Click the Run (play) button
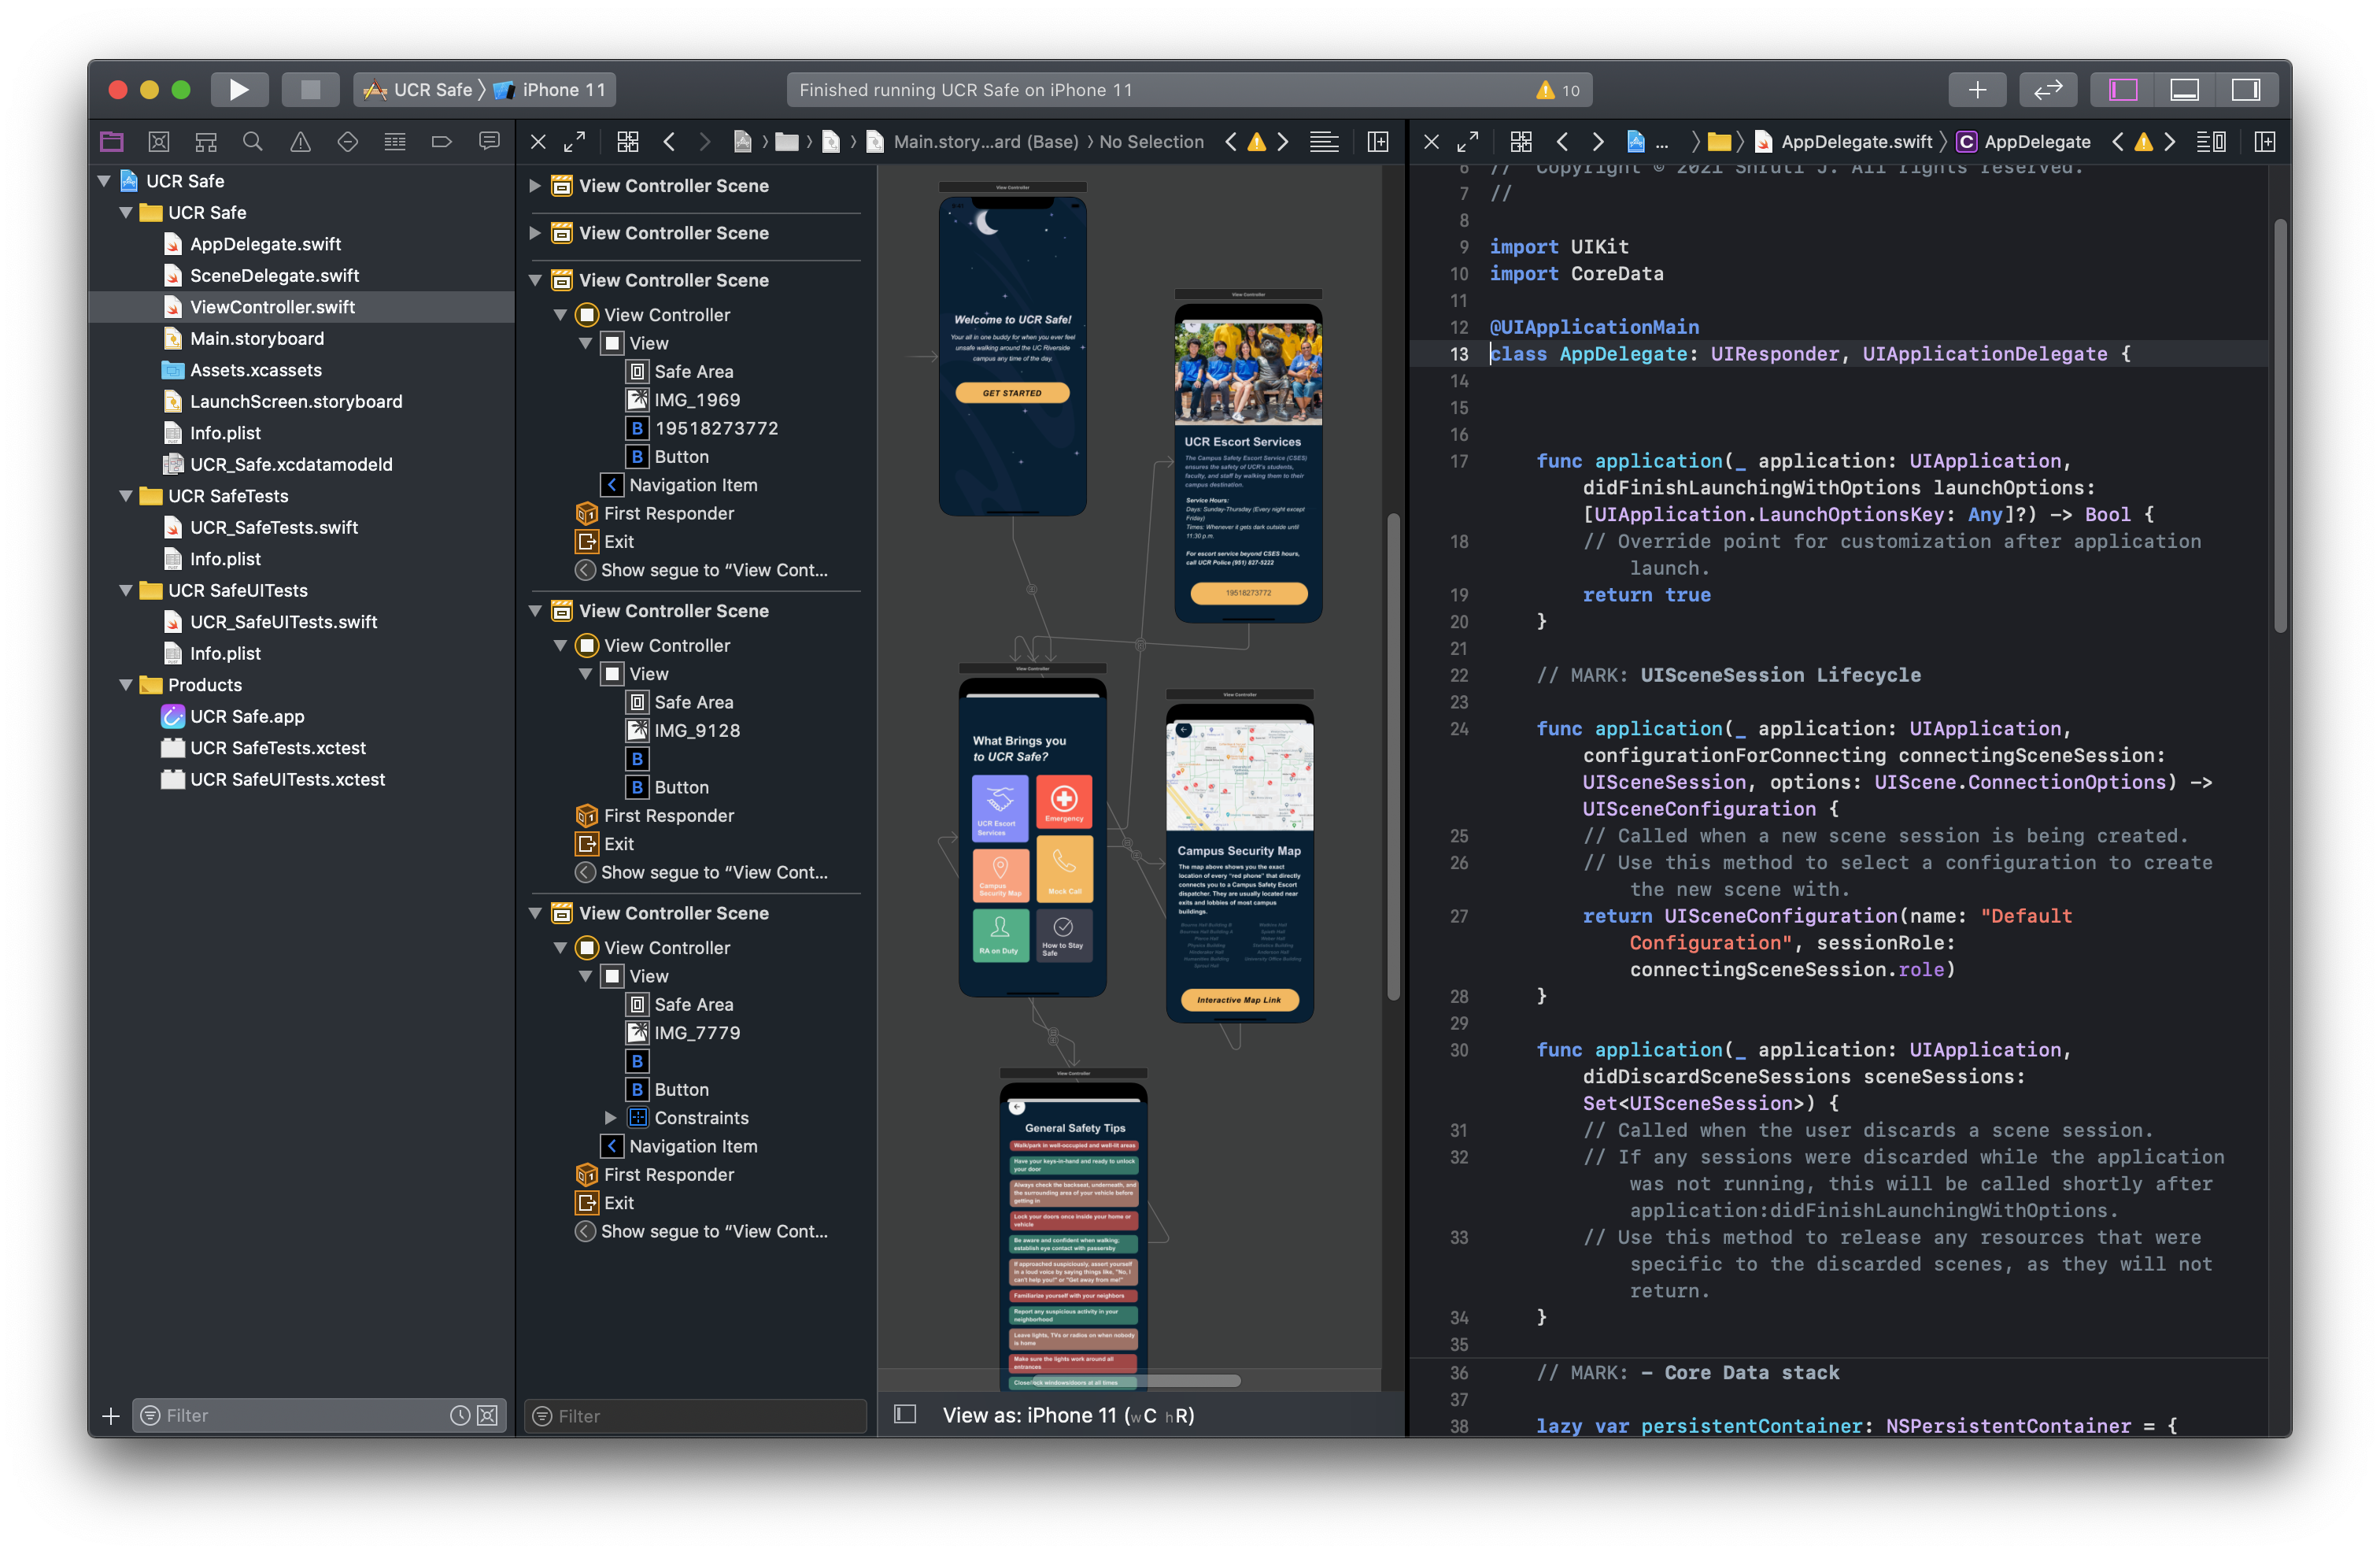This screenshot has width=2380, height=1554. pyautogui.click(x=238, y=90)
